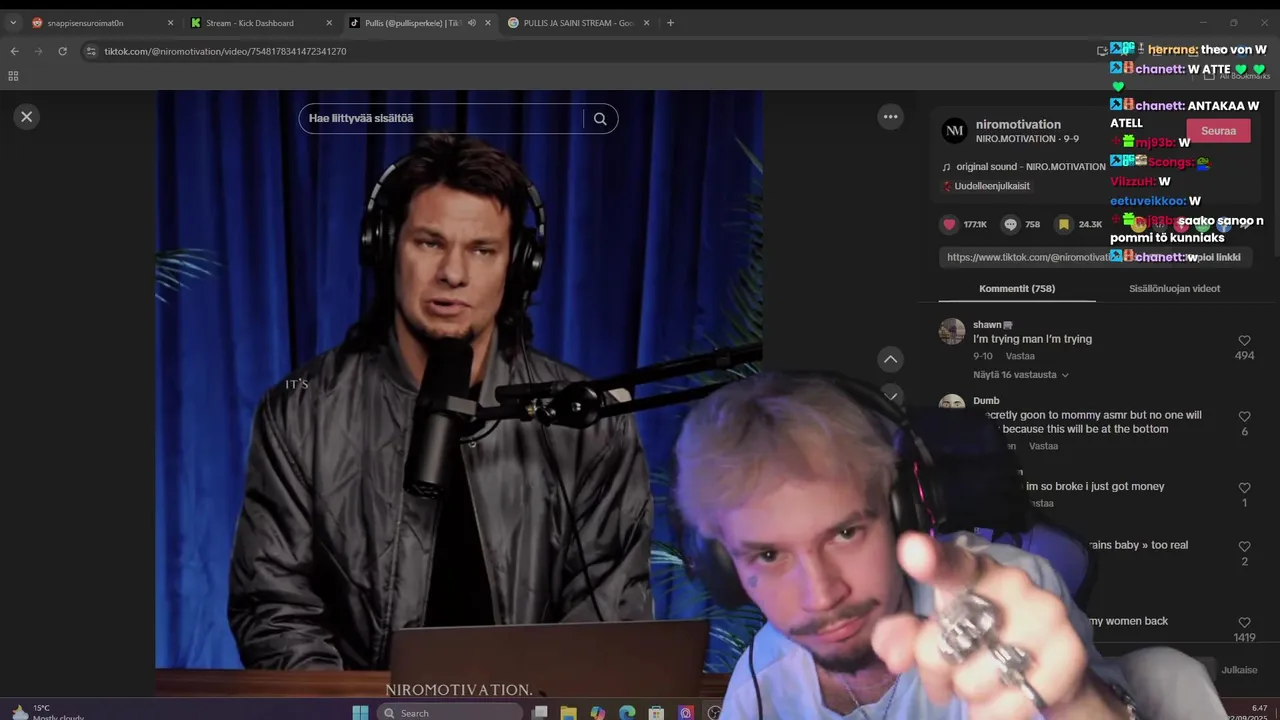The width and height of the screenshot is (1280, 720).
Task: Switch to Sisällönluojan videot tab
Action: (1174, 289)
